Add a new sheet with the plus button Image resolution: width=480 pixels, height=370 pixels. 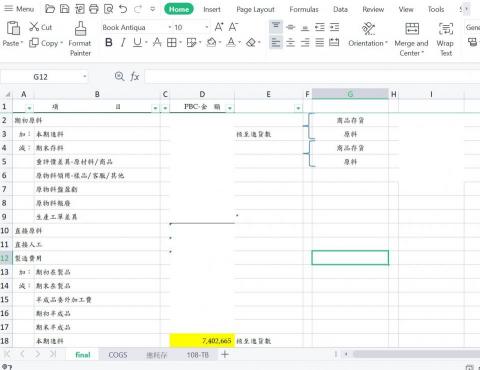[225, 354]
